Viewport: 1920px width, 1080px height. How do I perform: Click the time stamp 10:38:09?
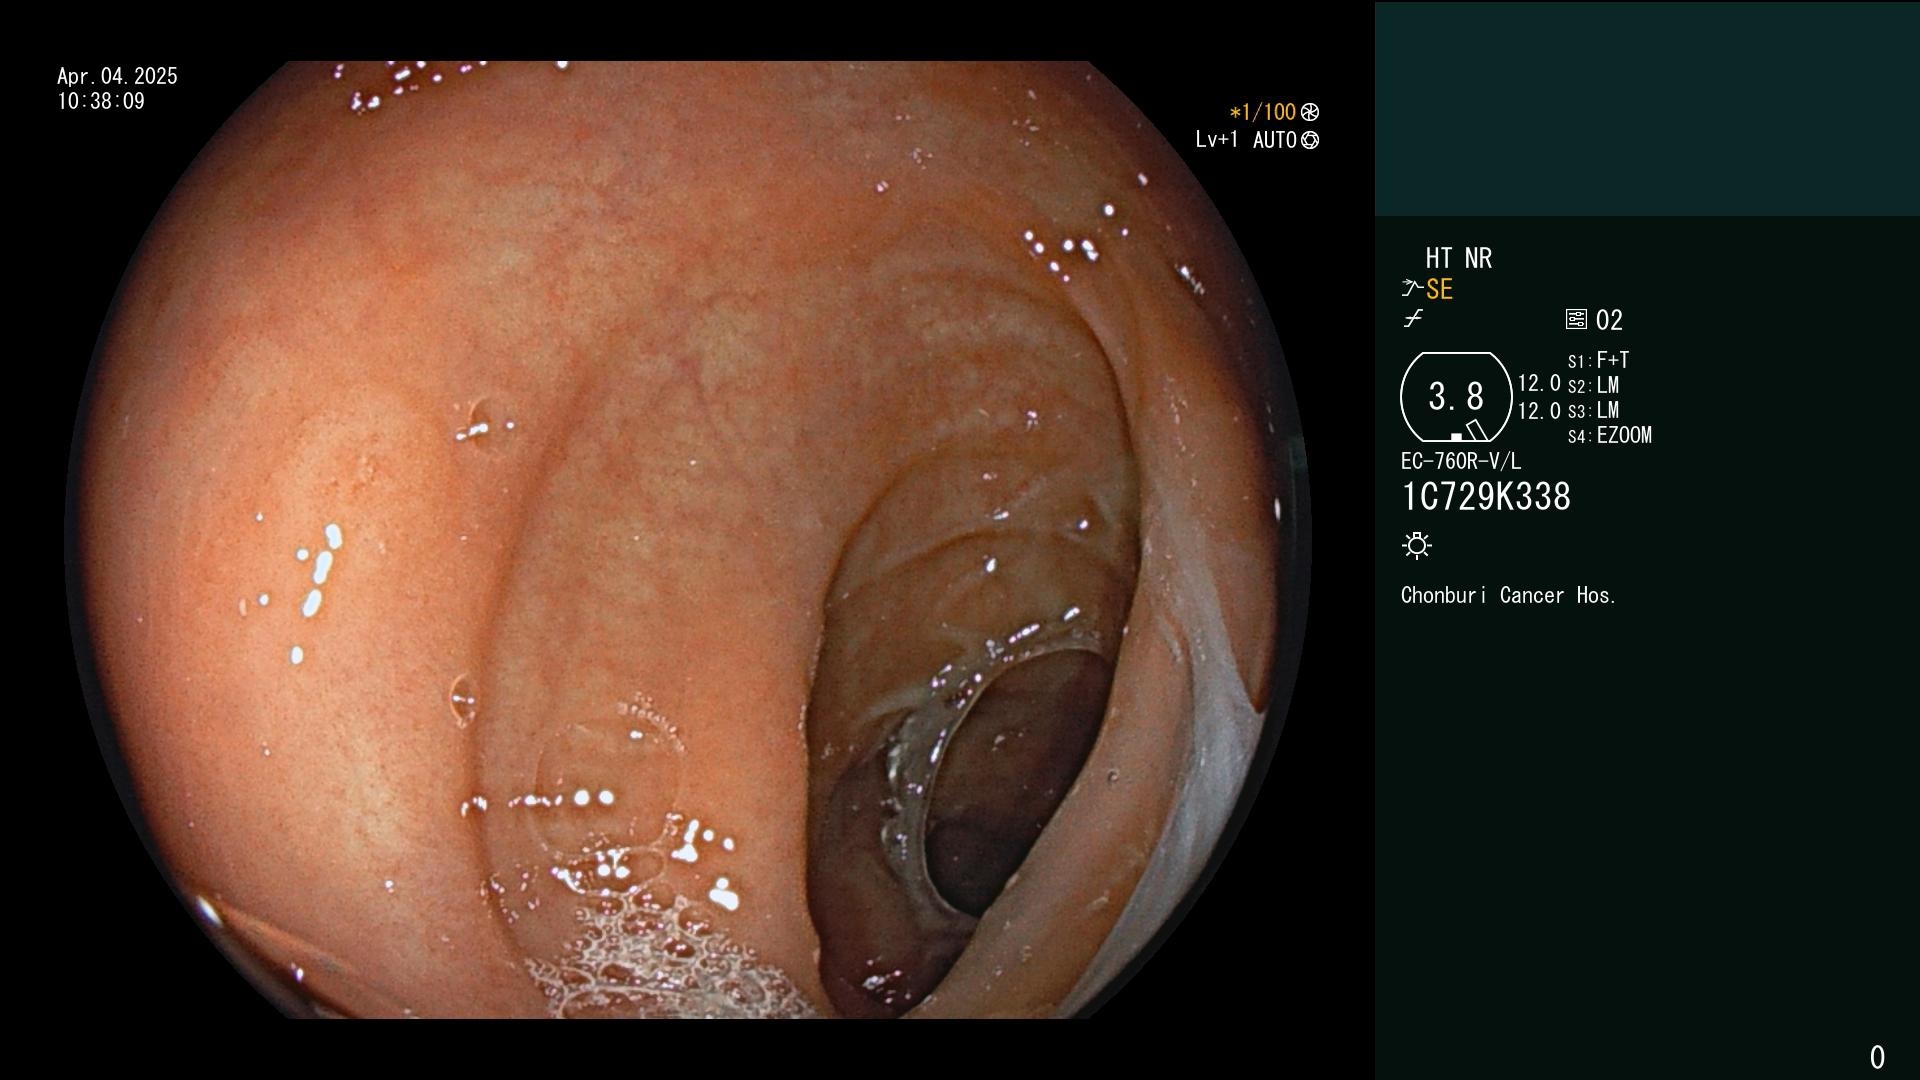pos(101,101)
